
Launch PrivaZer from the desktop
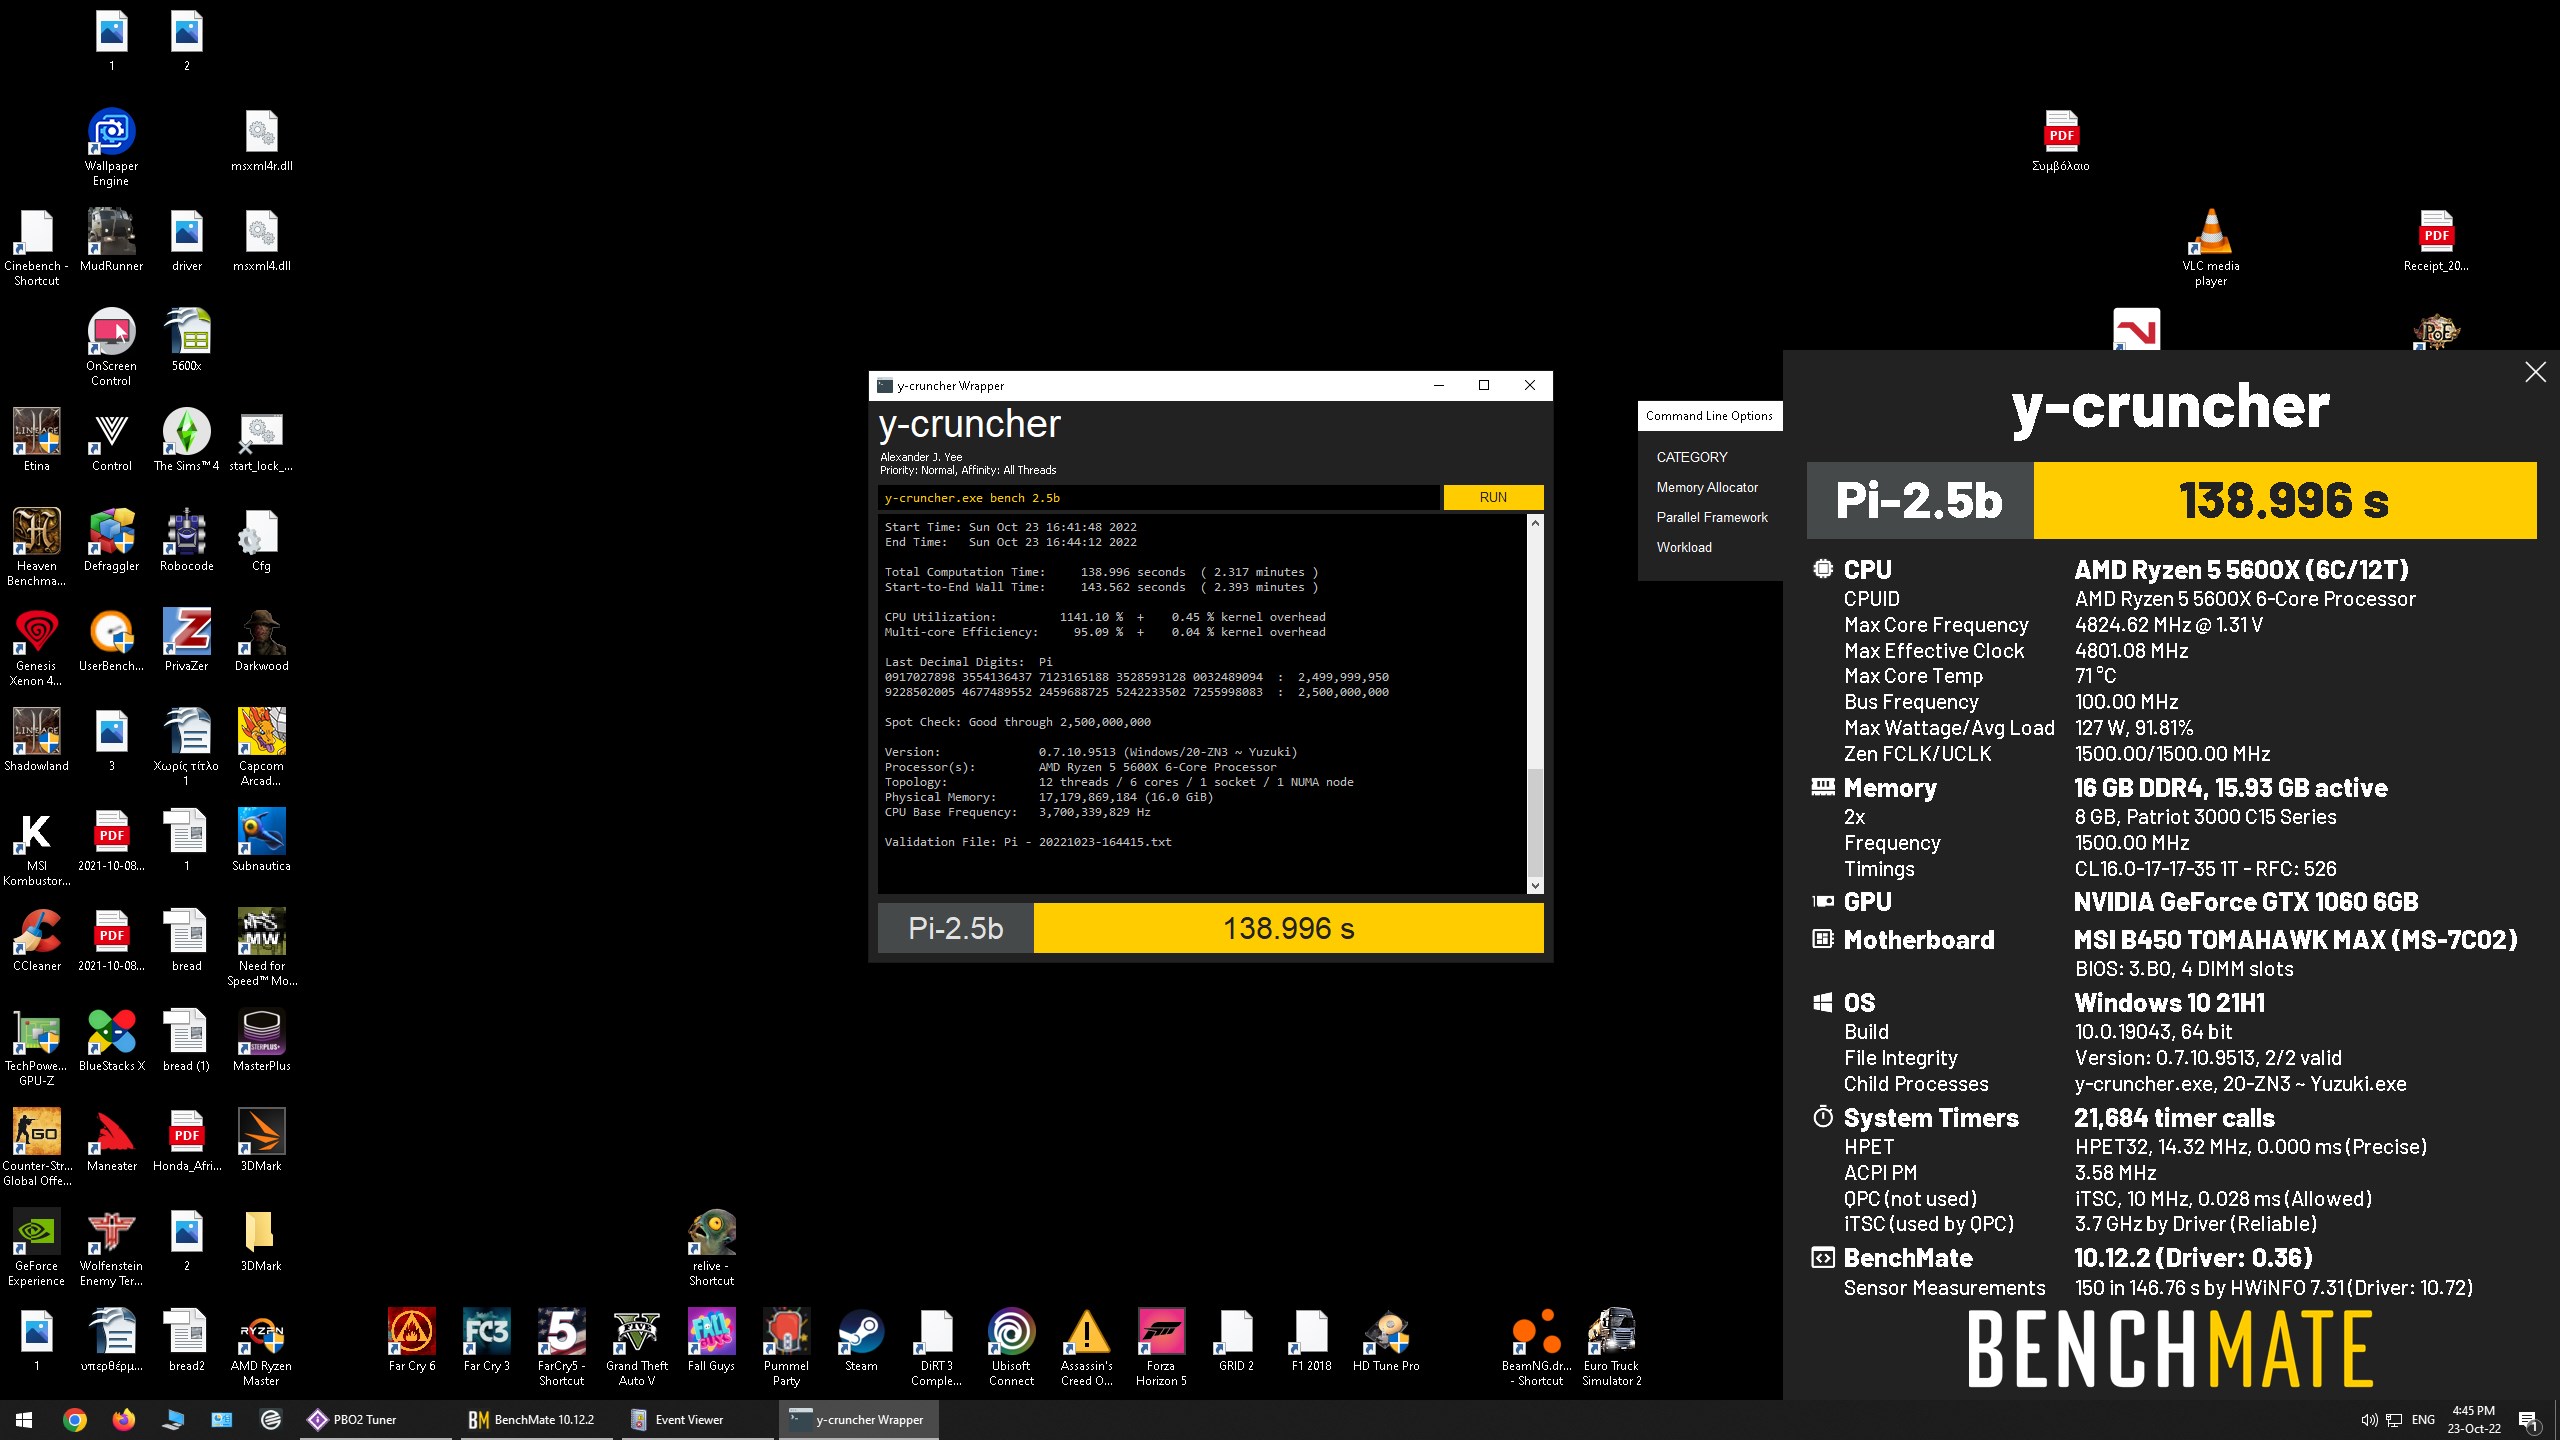click(x=186, y=640)
